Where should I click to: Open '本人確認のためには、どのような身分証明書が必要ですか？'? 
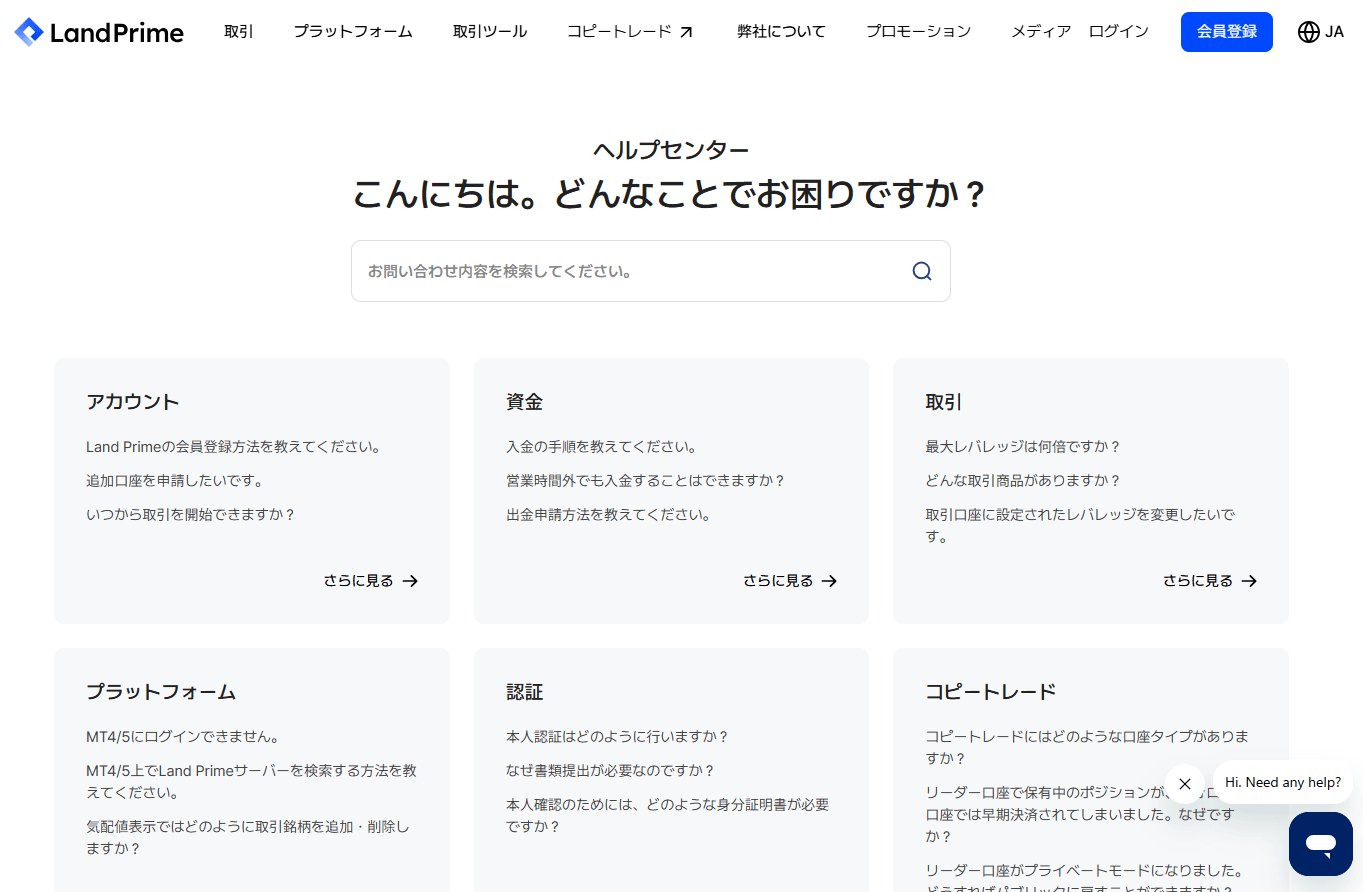click(x=668, y=816)
